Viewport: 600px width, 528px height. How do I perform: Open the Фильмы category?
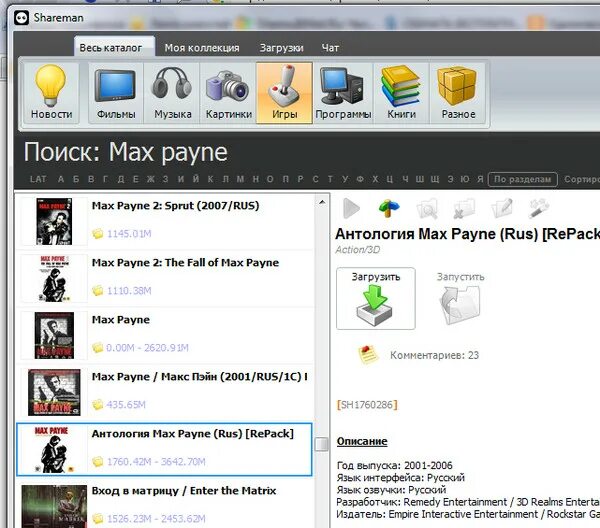pos(116,93)
